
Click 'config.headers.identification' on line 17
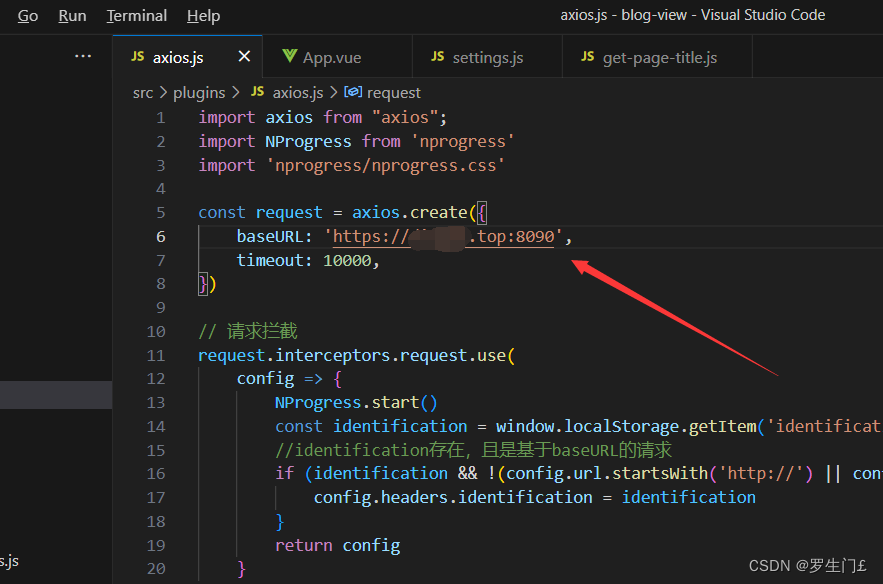point(453,498)
